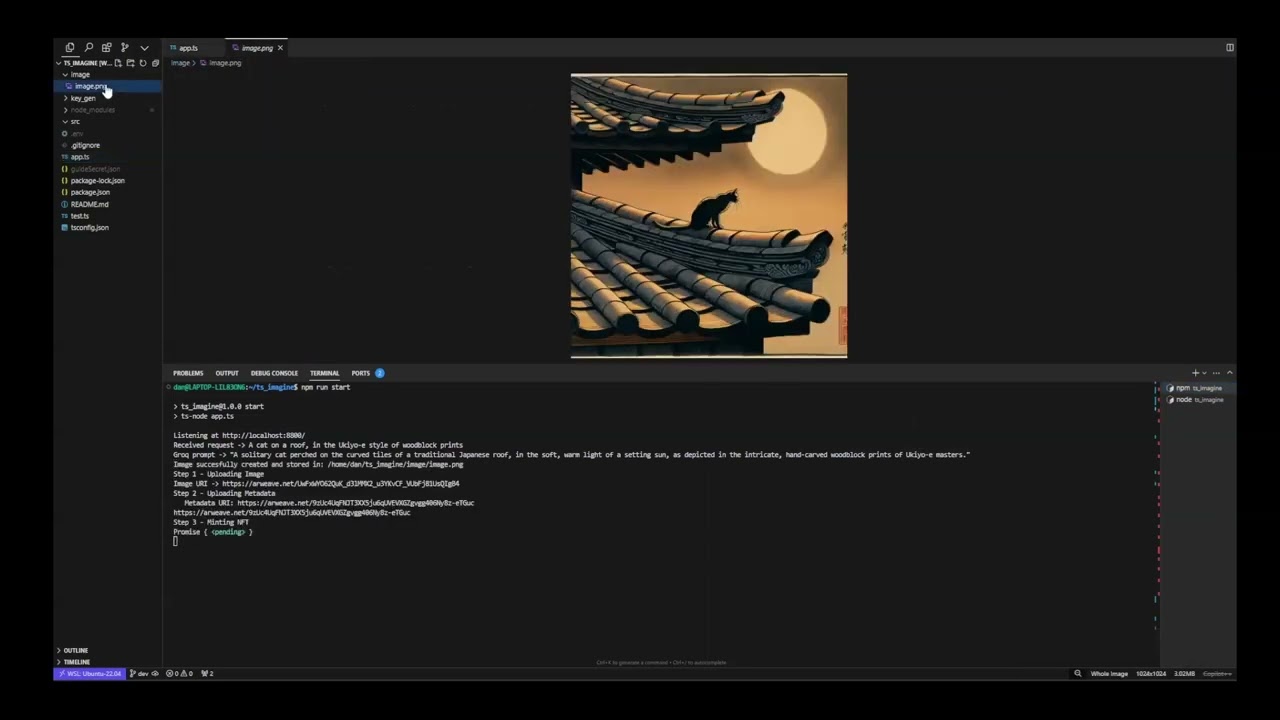Switch to the Debug Console tab
The image size is (1280, 720).
pyautogui.click(x=274, y=373)
